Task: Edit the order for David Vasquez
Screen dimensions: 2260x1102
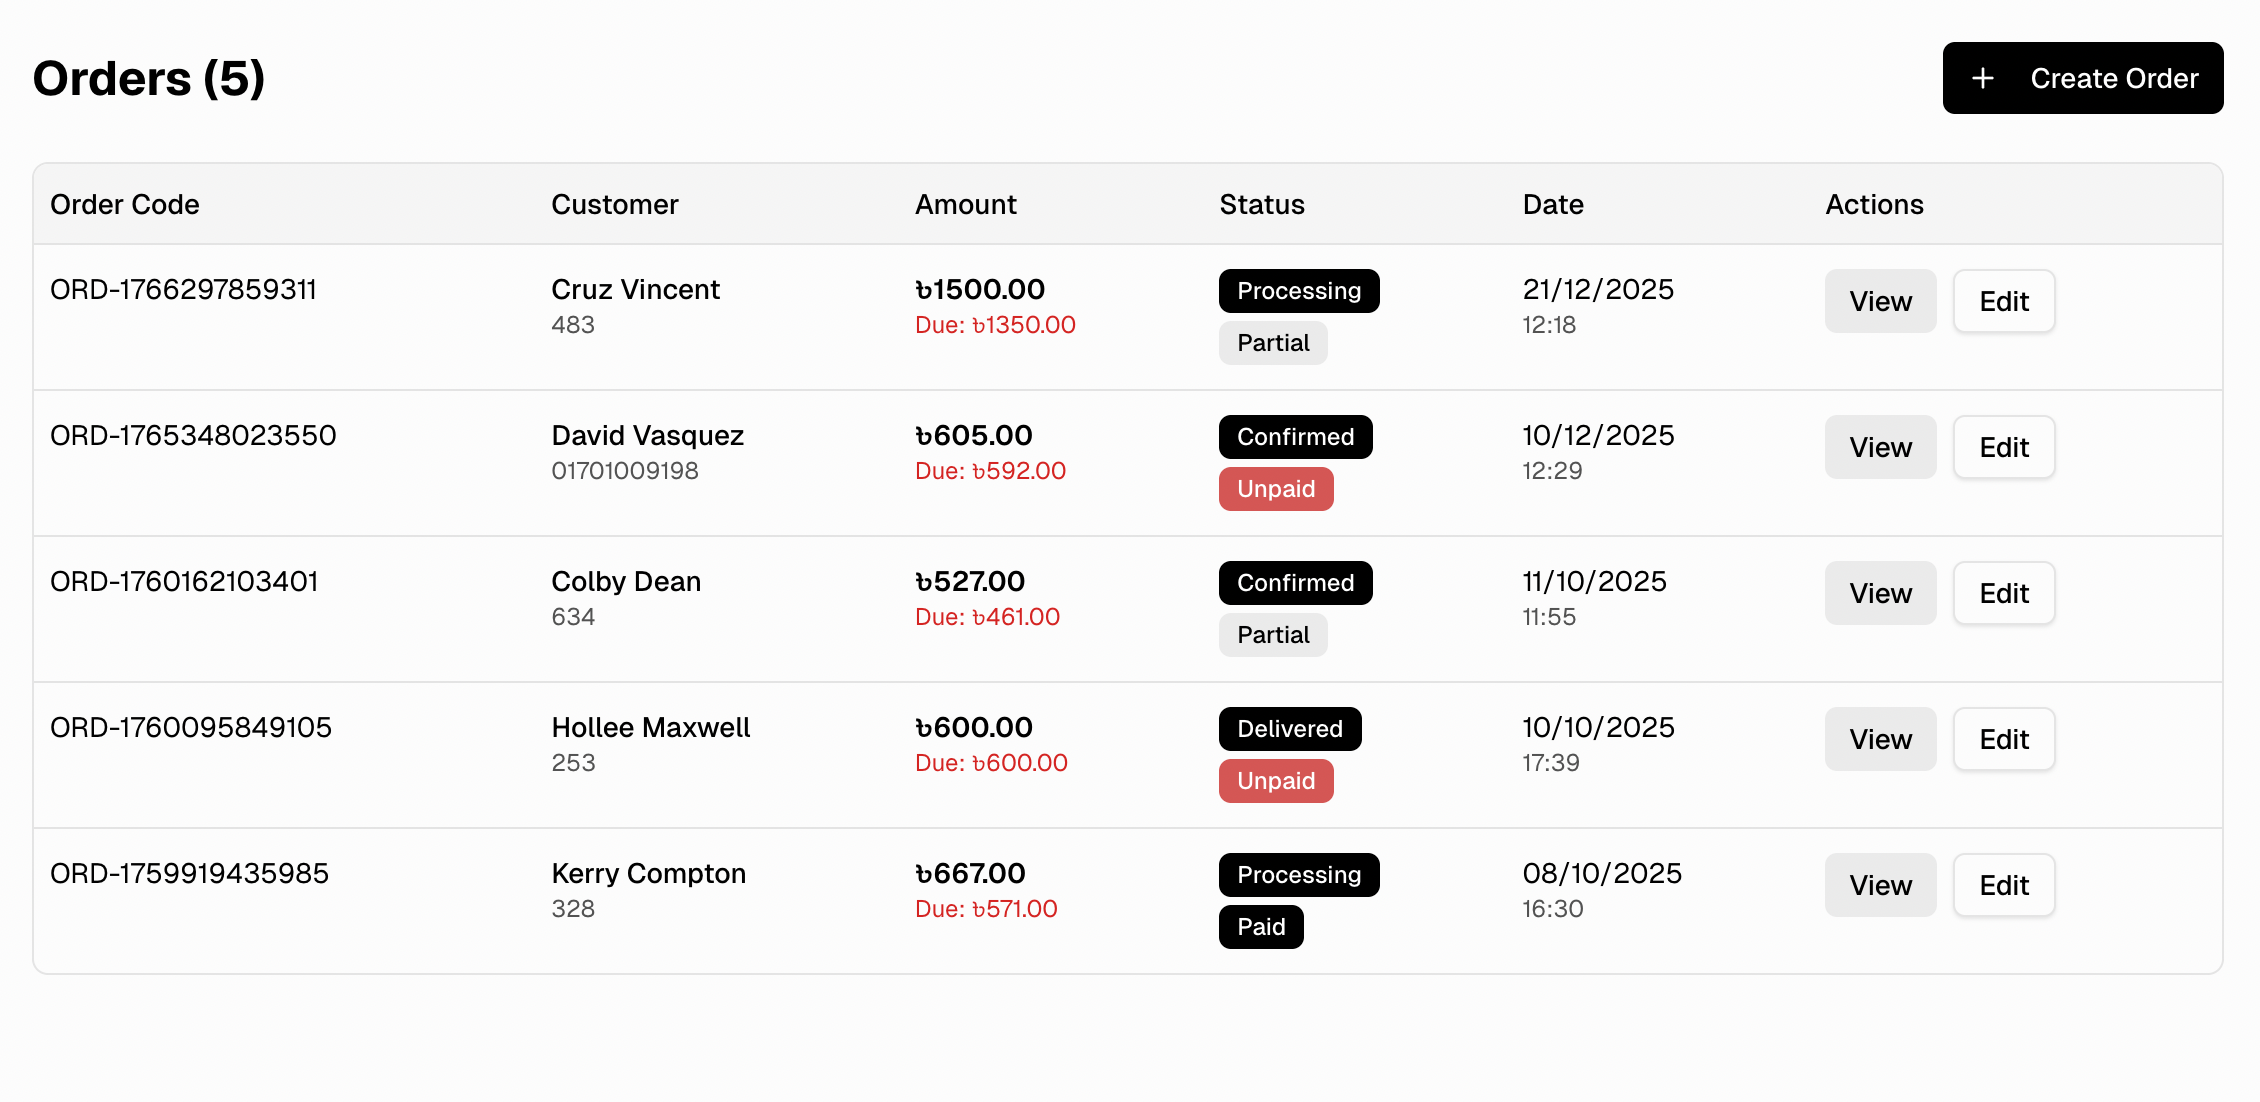Action: pyautogui.click(x=2004, y=447)
